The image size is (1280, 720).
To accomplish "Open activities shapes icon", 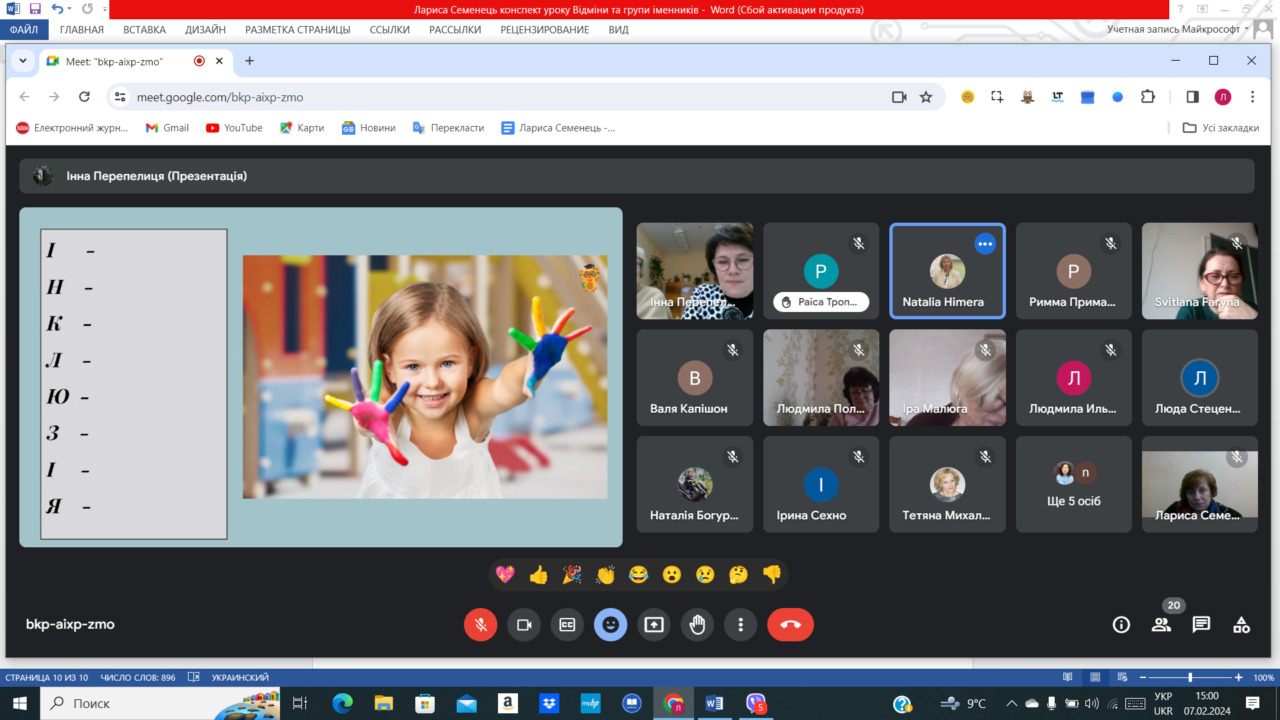I will pyautogui.click(x=1241, y=624).
